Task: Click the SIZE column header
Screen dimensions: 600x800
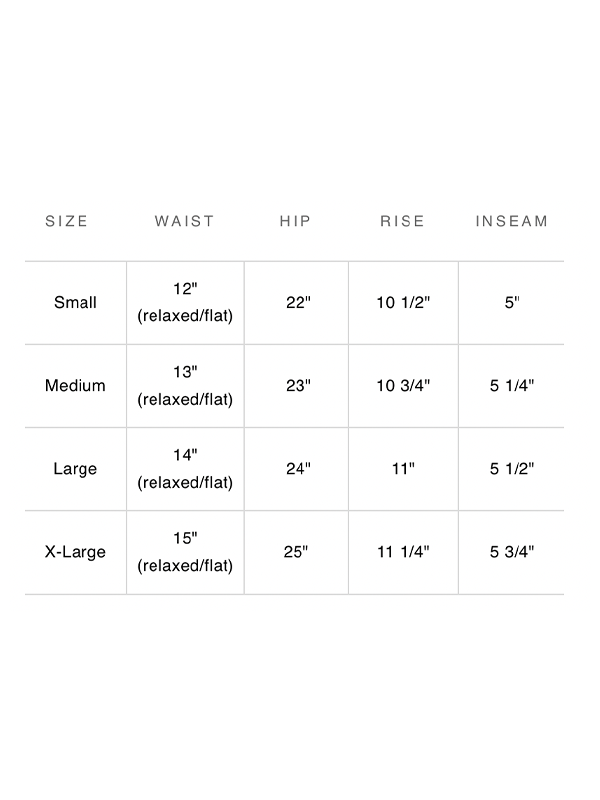Action: [66, 221]
